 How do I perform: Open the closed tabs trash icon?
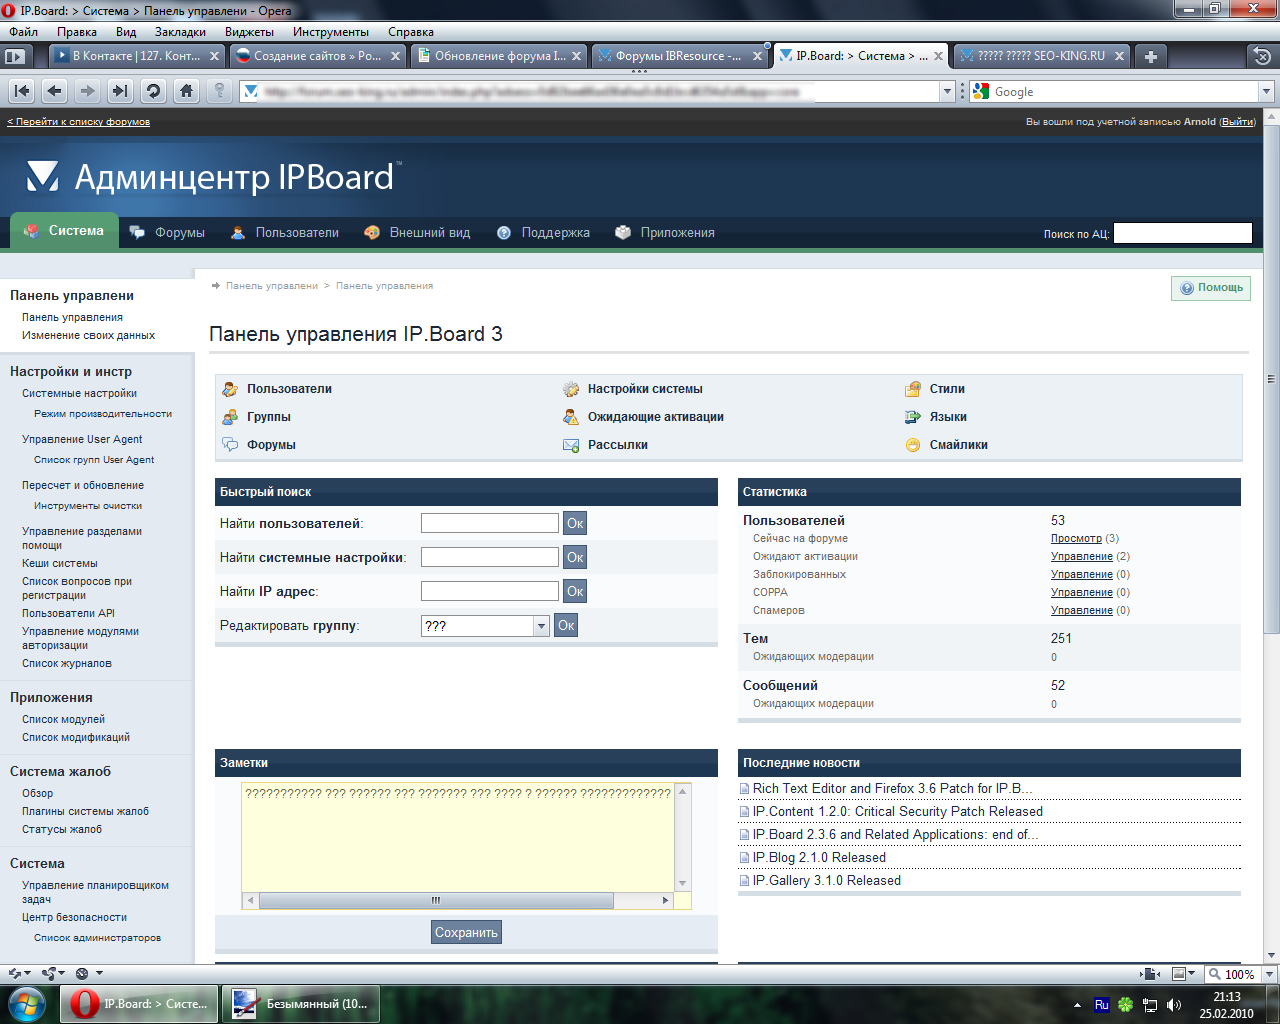click(1262, 56)
